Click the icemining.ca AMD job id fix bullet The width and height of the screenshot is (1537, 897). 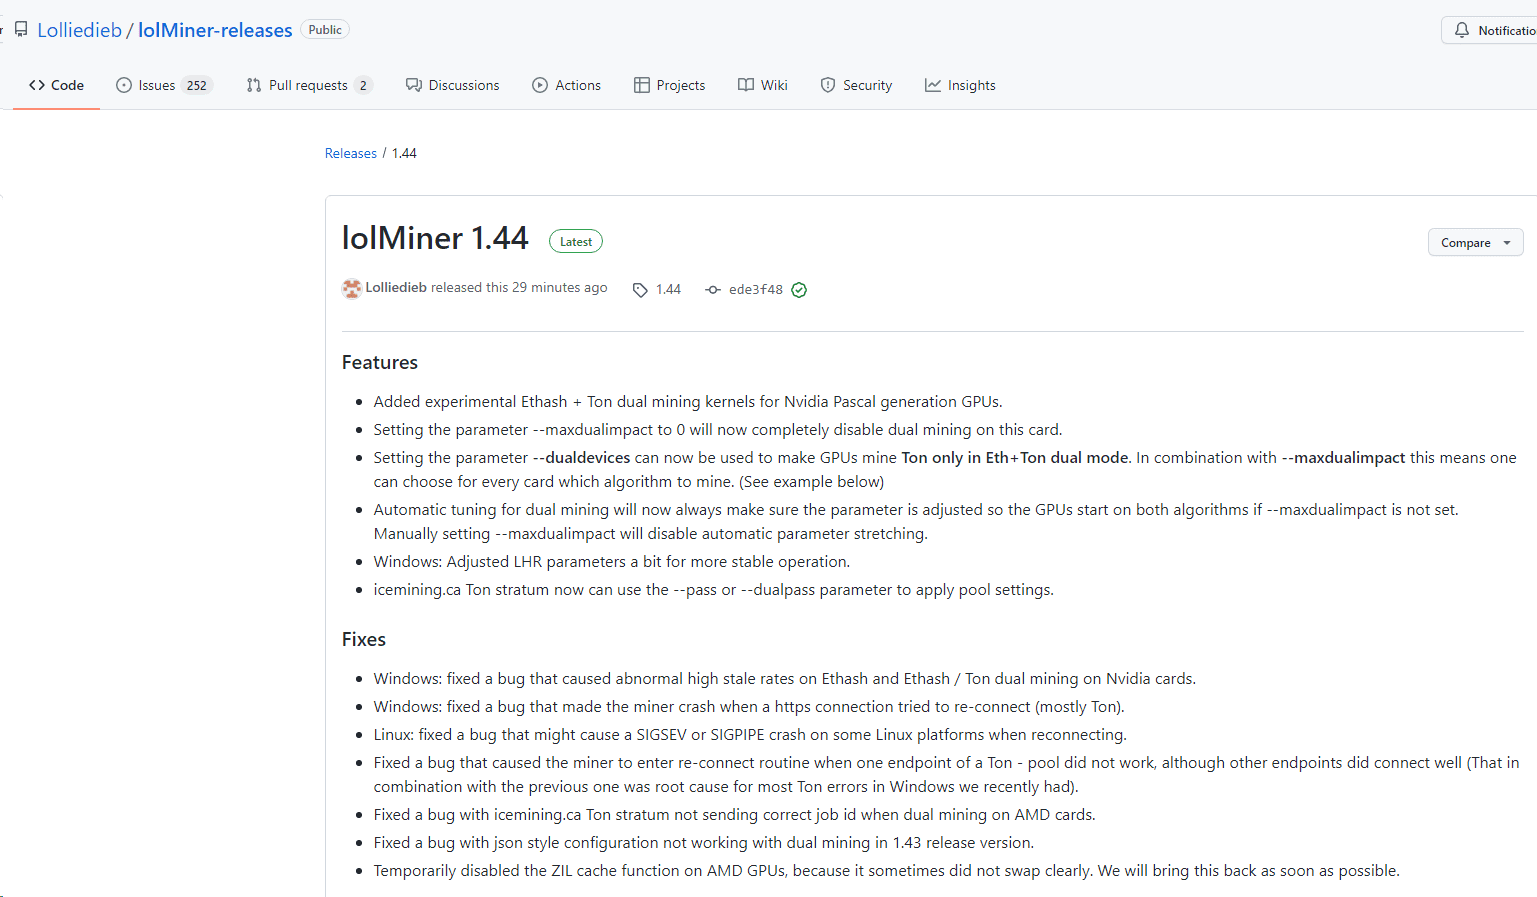[x=735, y=814]
